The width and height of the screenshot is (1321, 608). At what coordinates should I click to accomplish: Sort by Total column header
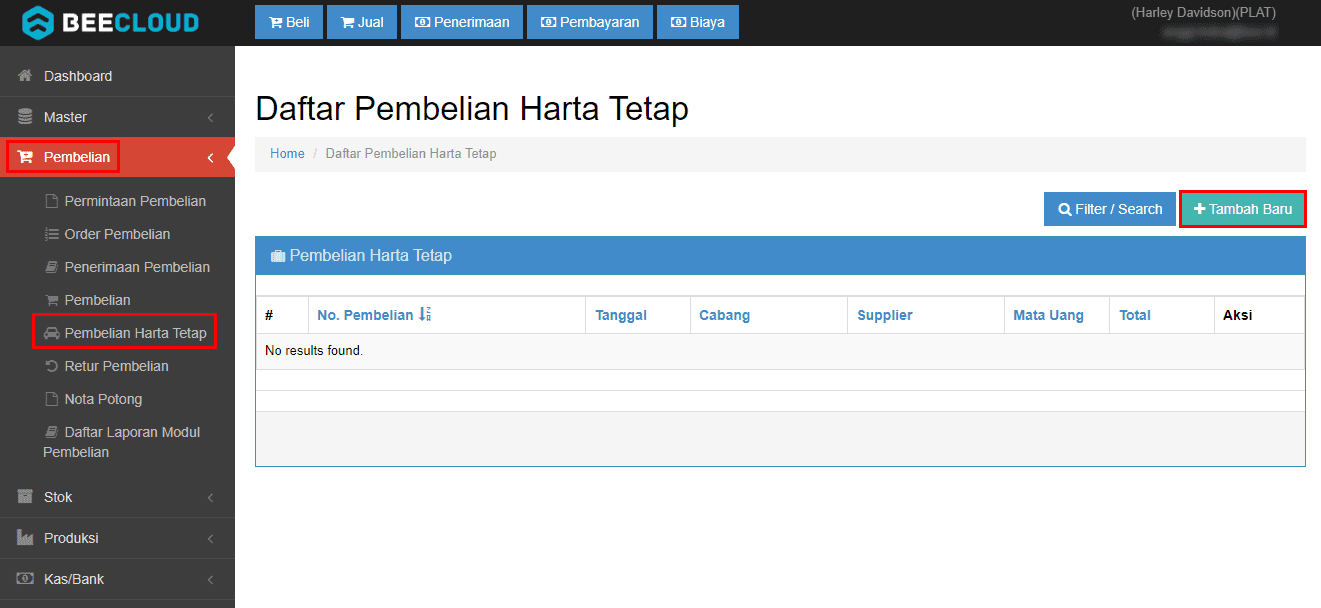click(x=1135, y=315)
